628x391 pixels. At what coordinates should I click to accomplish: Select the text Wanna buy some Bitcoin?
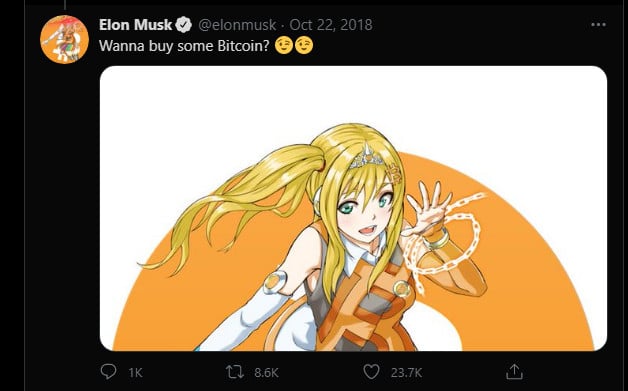pos(184,46)
